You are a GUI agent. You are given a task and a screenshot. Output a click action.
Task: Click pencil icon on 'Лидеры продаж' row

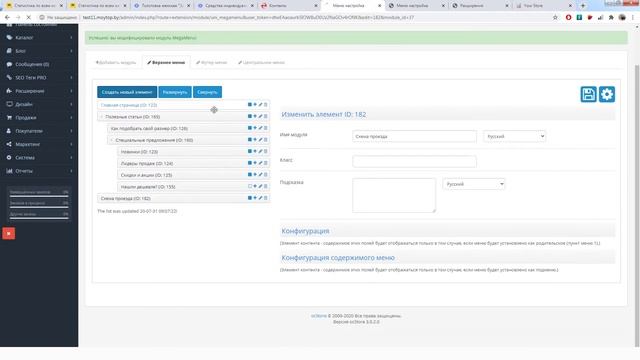pyautogui.click(x=260, y=163)
